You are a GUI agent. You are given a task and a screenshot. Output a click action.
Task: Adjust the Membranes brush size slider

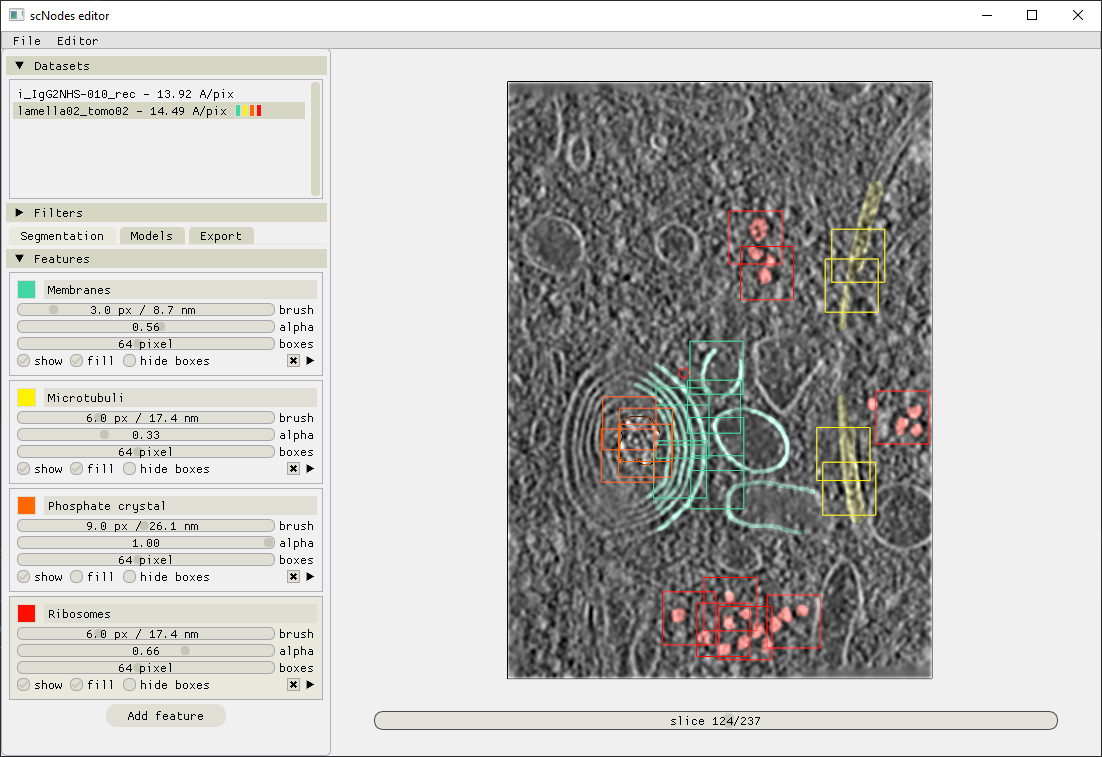(x=145, y=310)
